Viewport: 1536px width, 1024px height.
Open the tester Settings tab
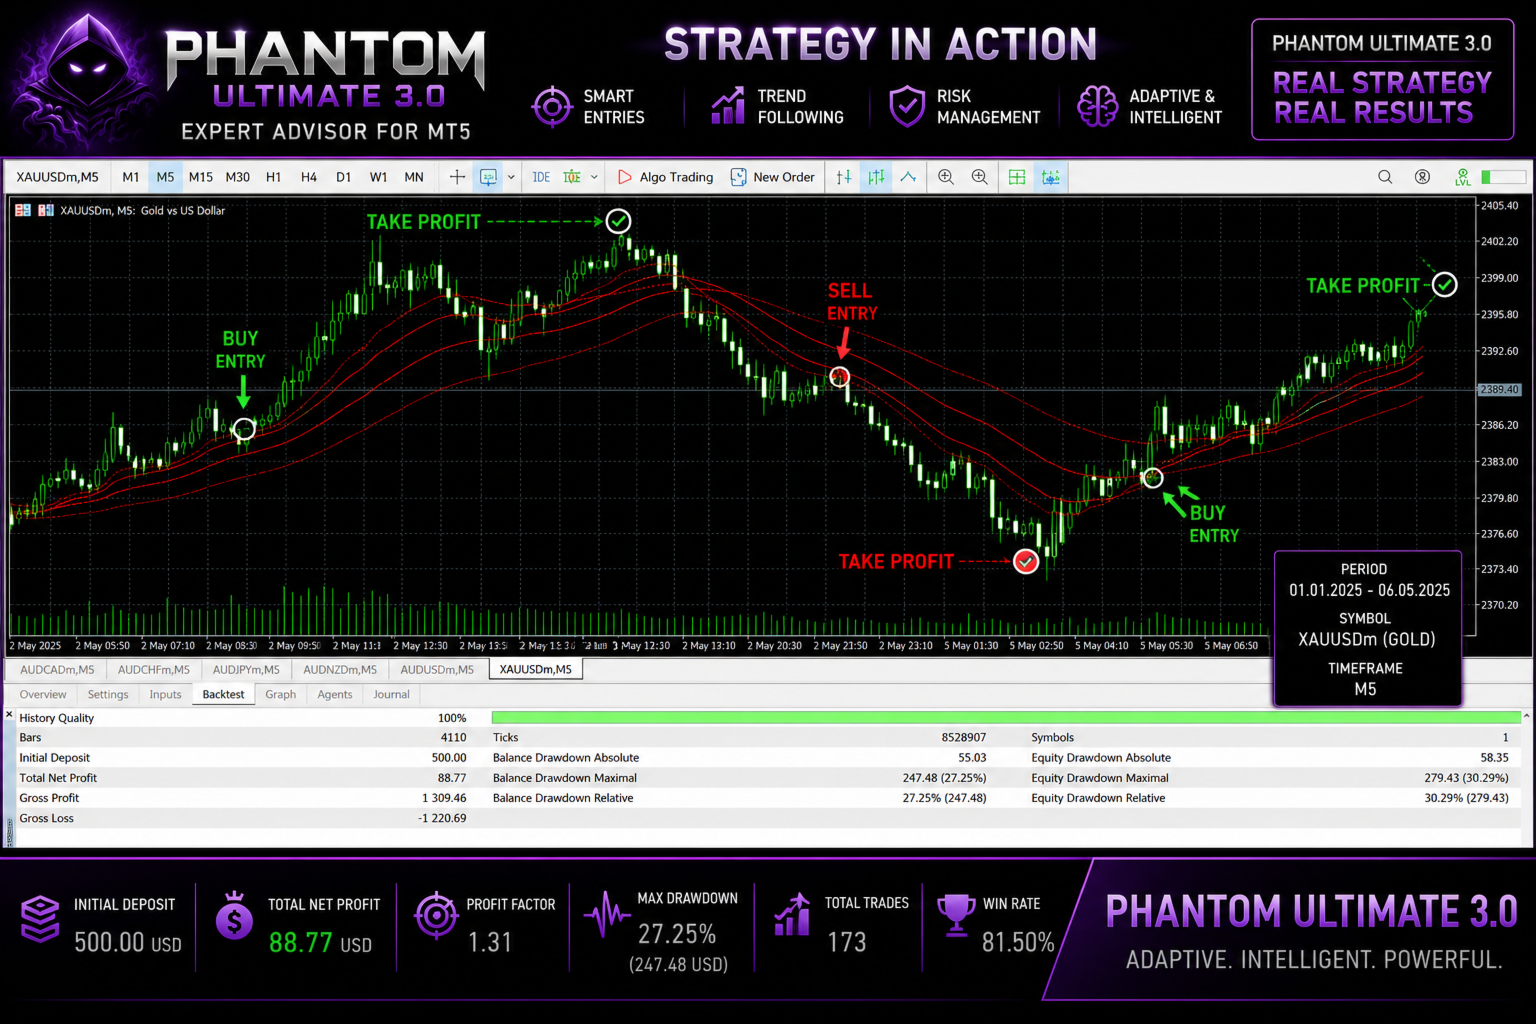[x=108, y=695]
